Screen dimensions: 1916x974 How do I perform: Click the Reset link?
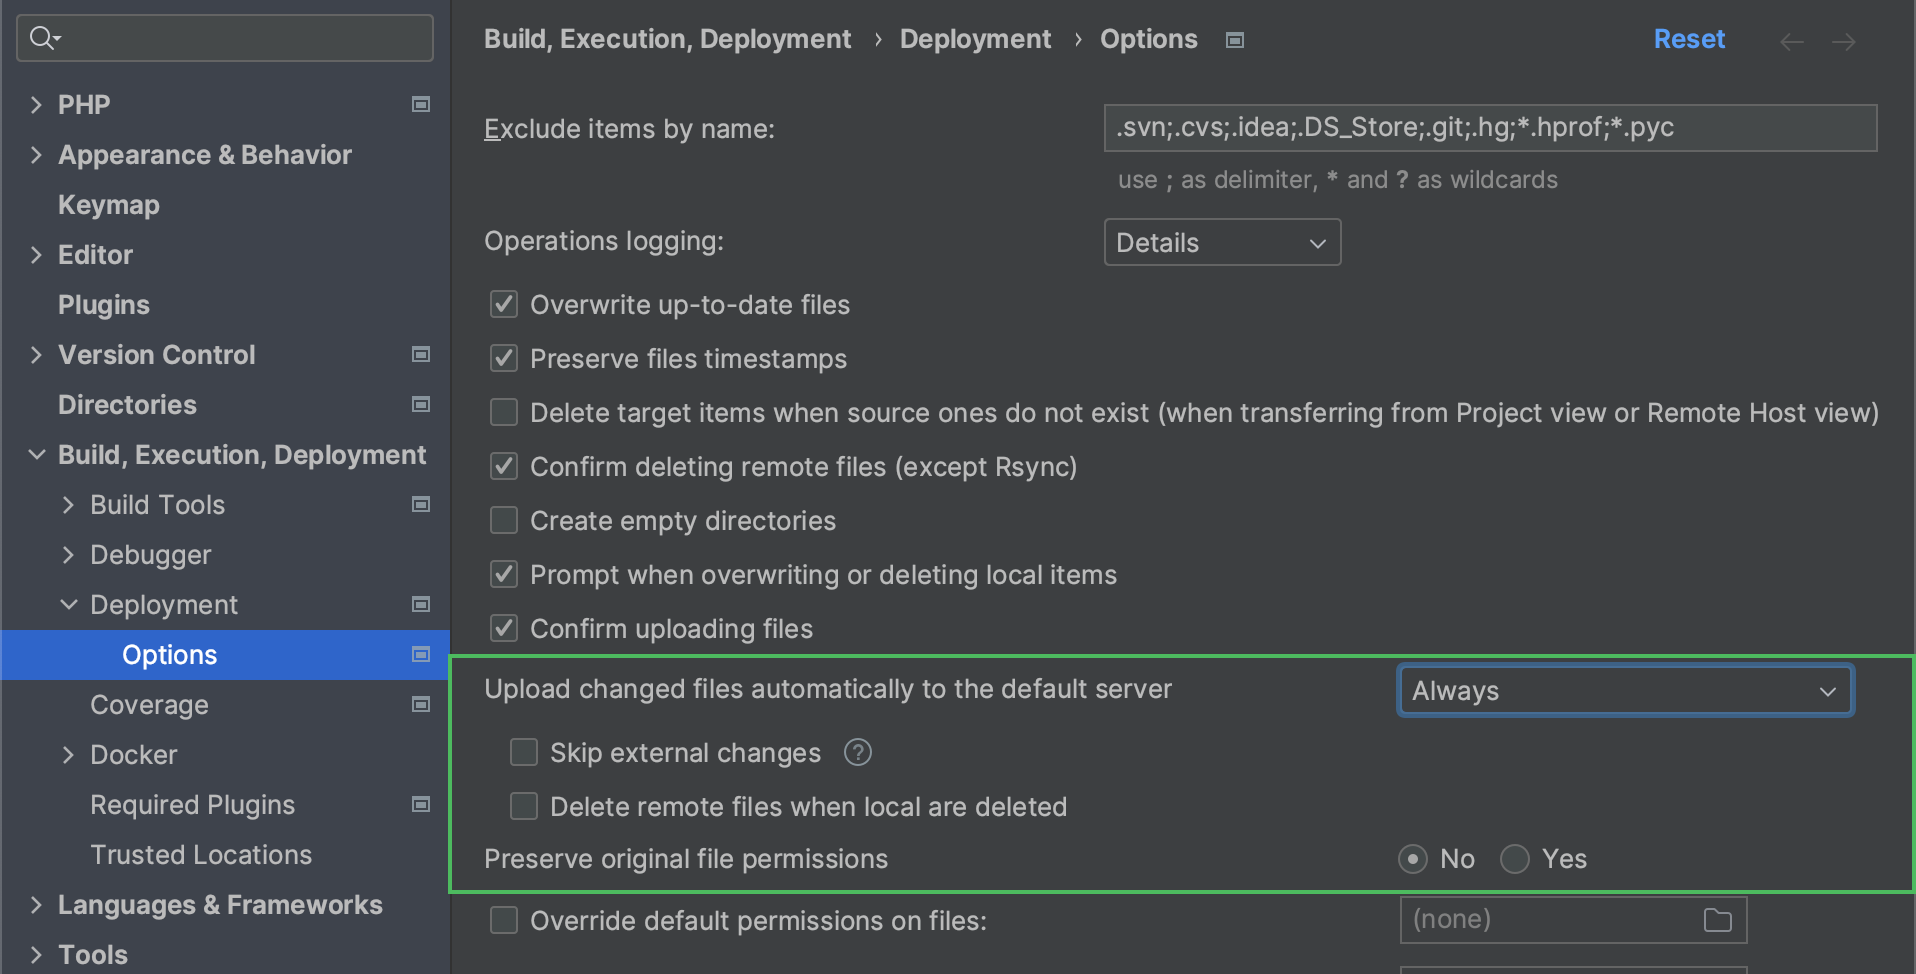pyautogui.click(x=1688, y=39)
